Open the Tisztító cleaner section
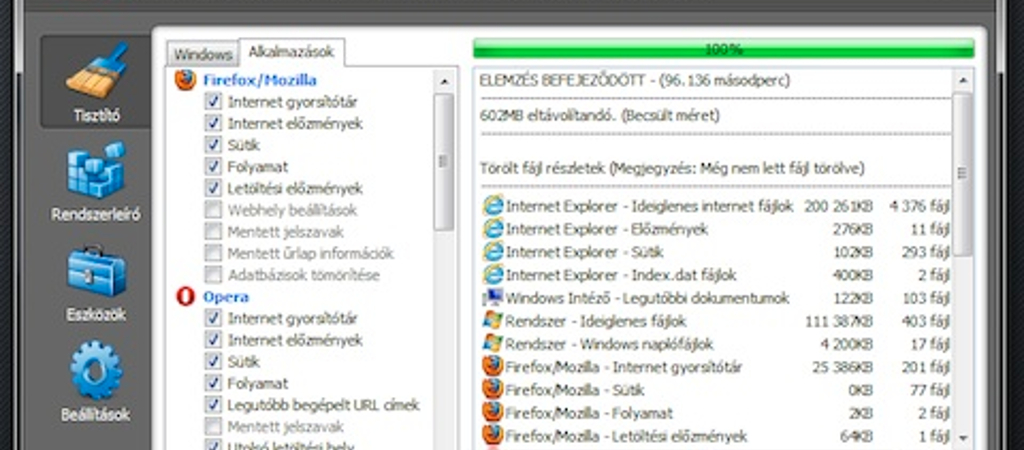Image resolution: width=1024 pixels, height=450 pixels. pos(96,82)
